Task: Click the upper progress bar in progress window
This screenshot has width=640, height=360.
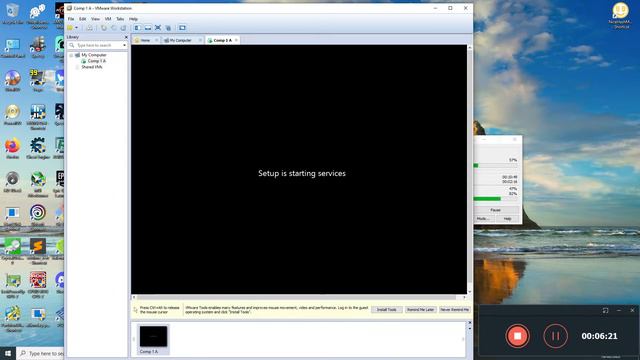Action: pyautogui.click(x=496, y=166)
